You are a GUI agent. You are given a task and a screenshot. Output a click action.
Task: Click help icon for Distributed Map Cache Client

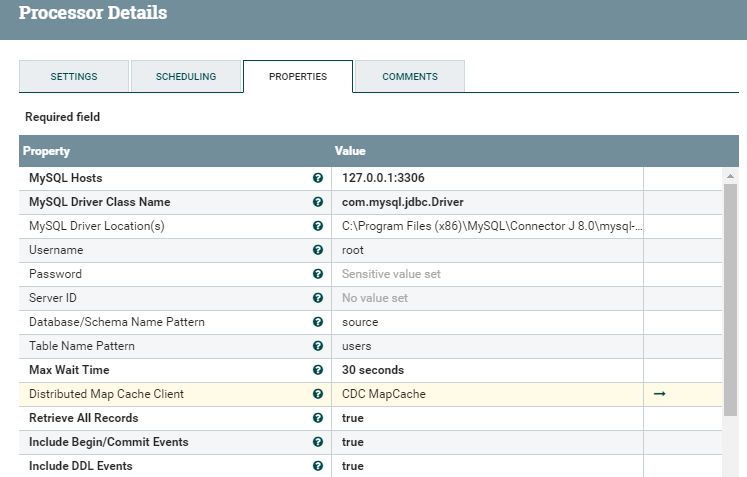click(318, 394)
